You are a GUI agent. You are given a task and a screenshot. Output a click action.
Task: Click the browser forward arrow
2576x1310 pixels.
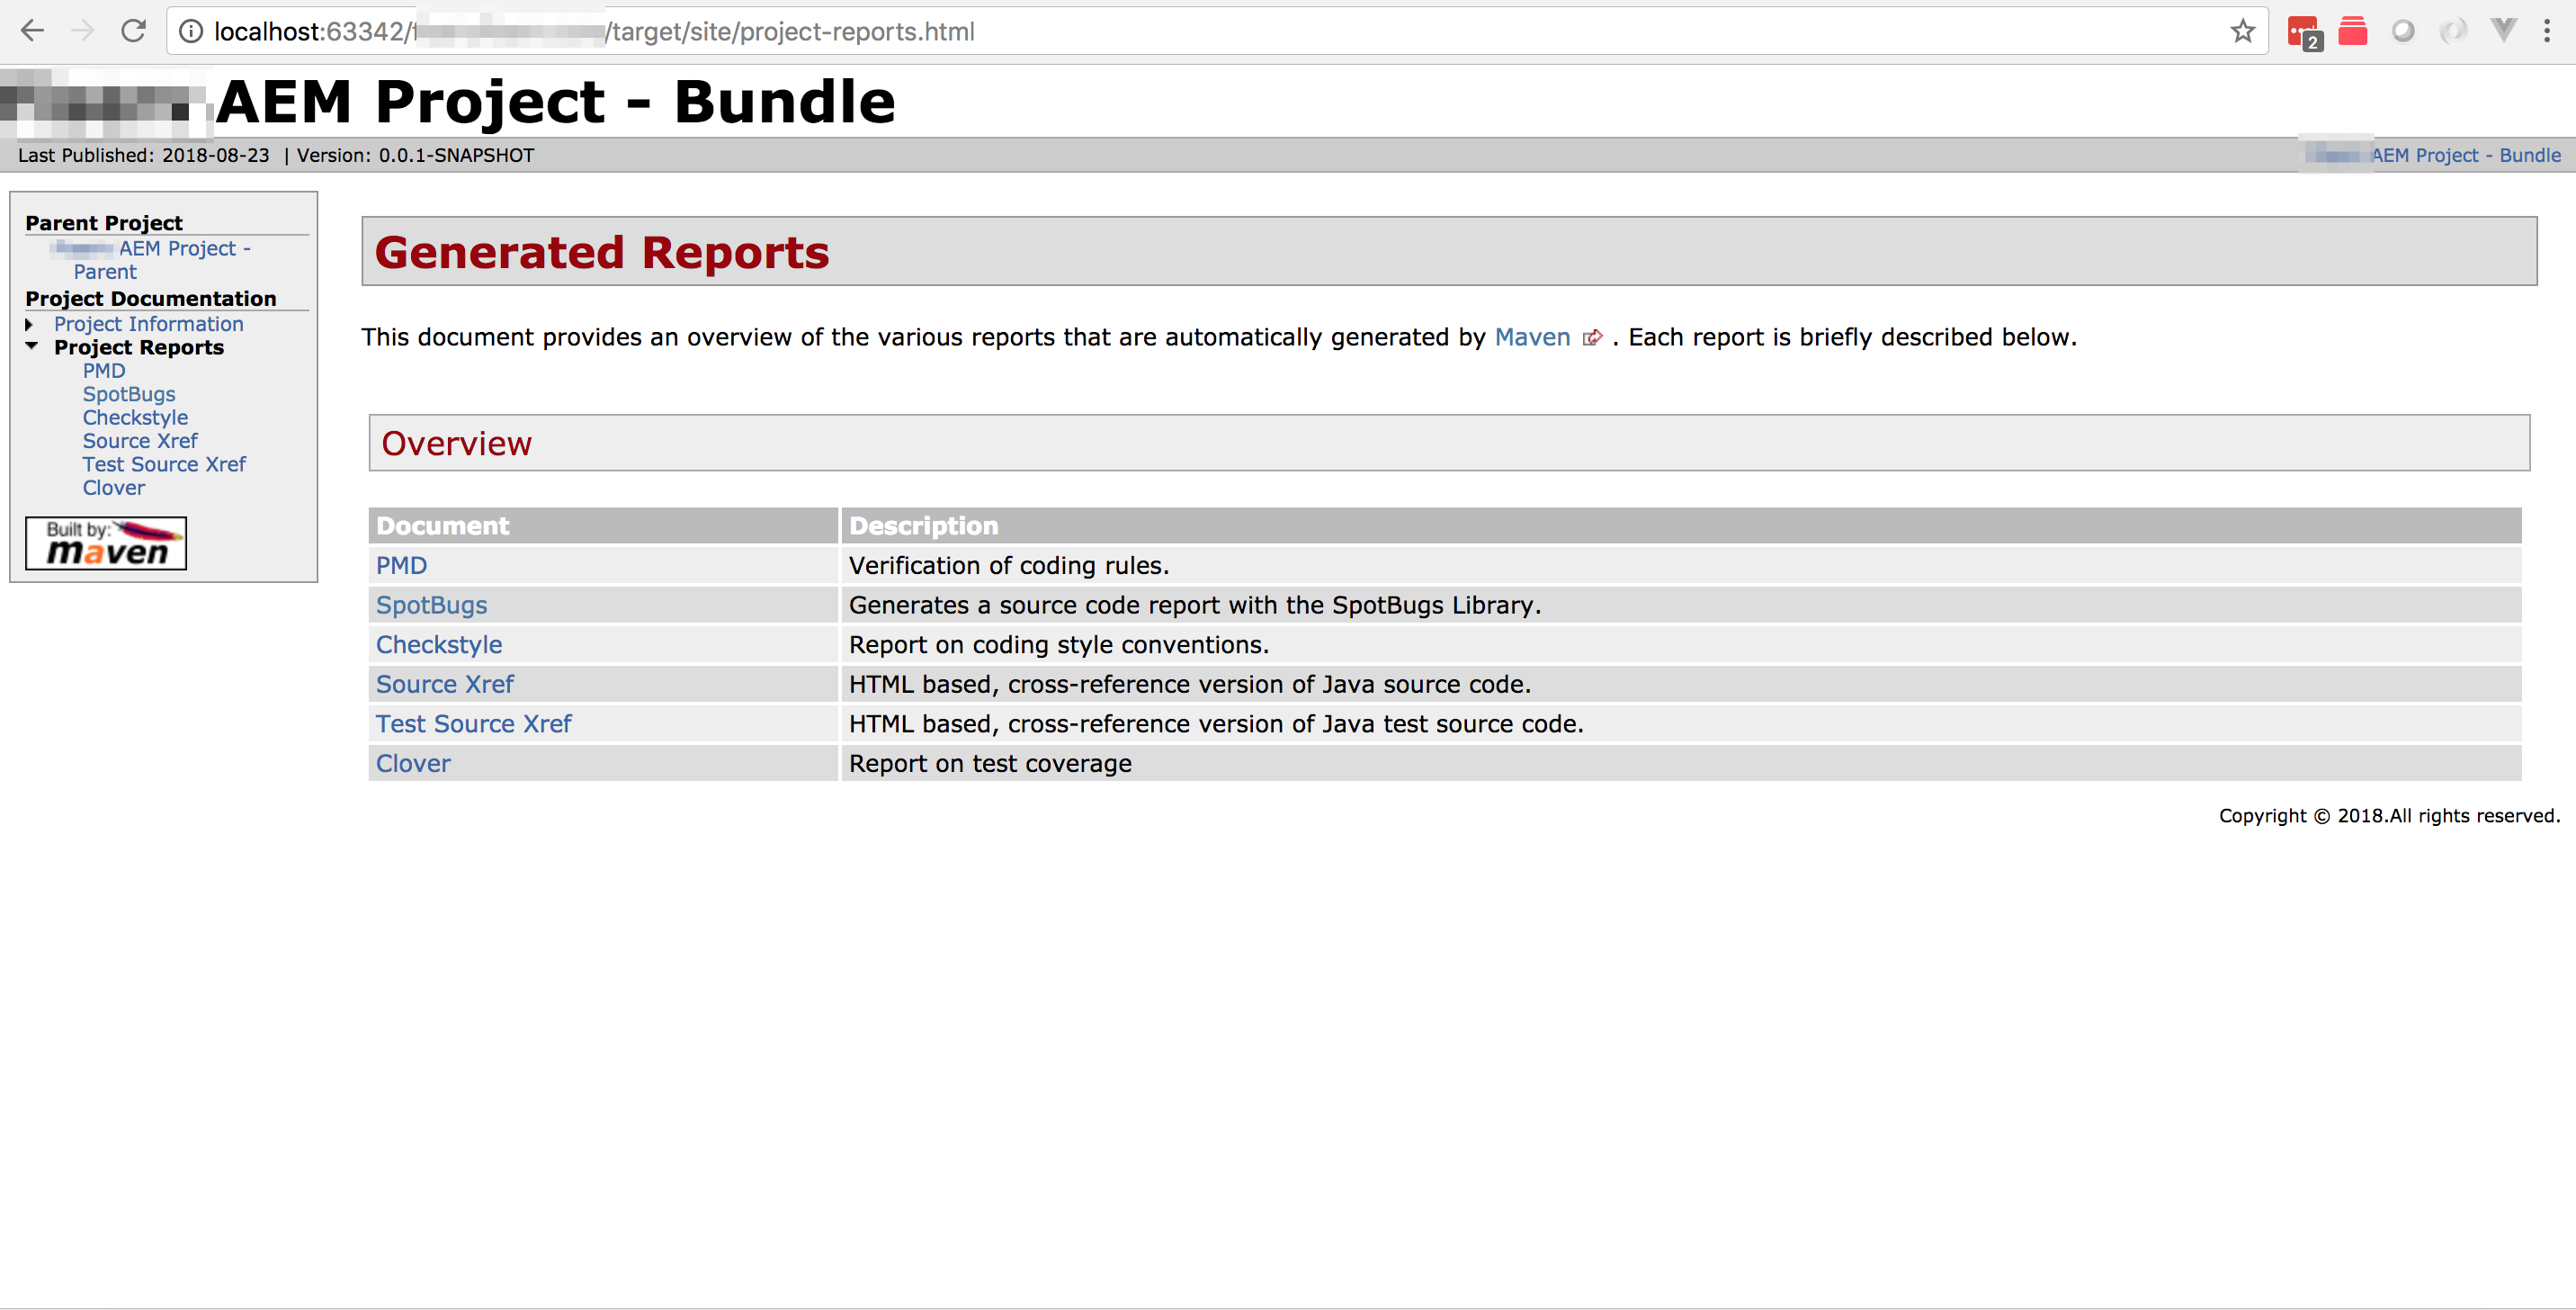[x=83, y=31]
